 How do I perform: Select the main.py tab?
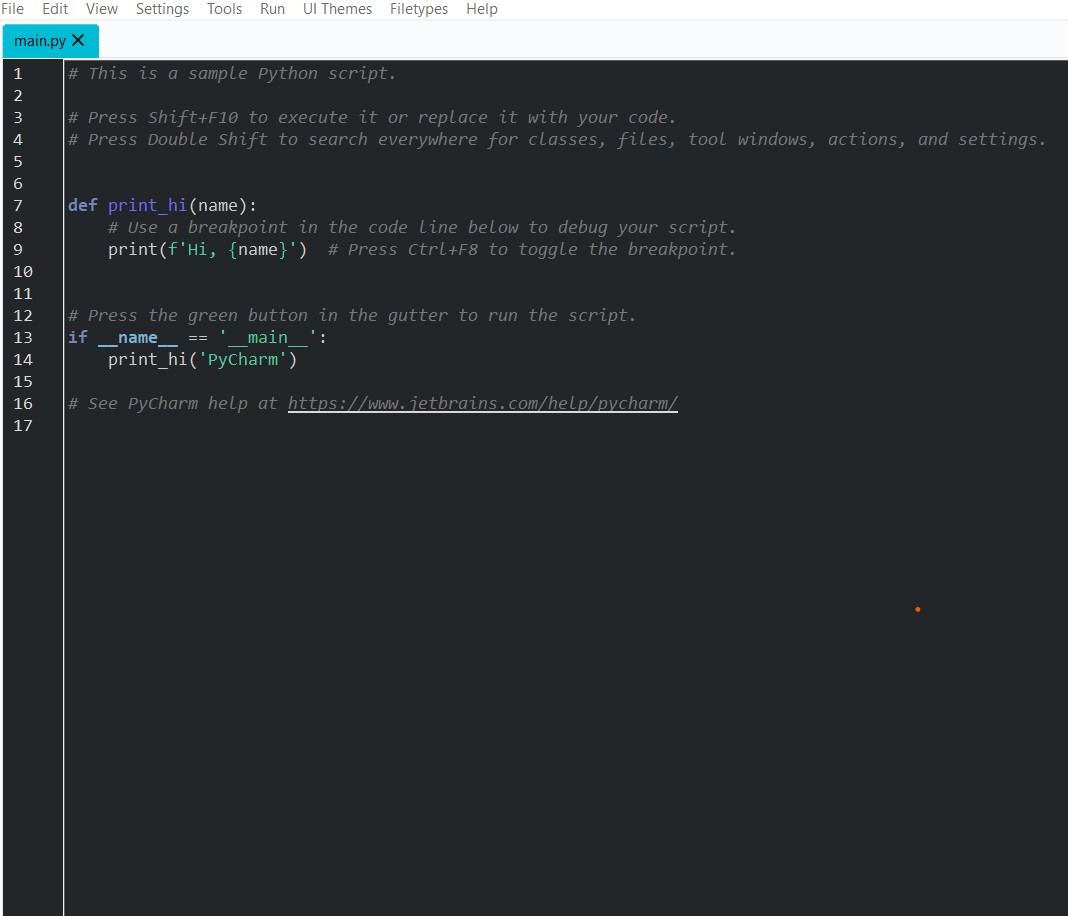tap(40, 41)
